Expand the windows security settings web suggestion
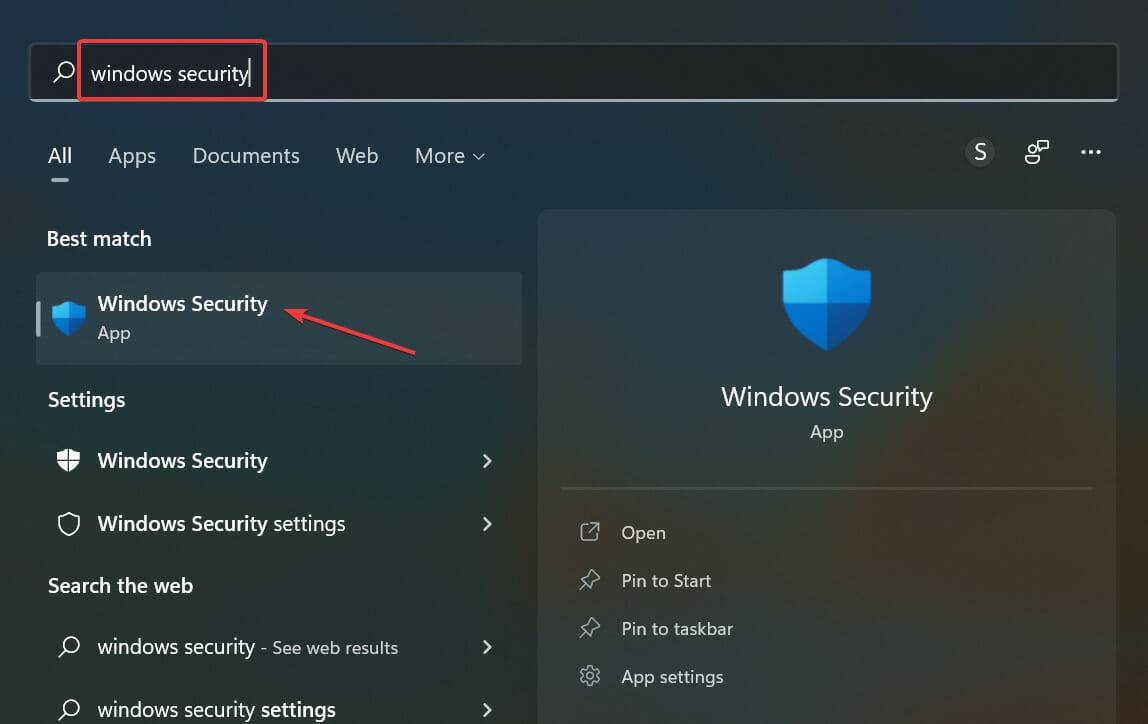Screen dimensions: 1148x724 pos(487,709)
